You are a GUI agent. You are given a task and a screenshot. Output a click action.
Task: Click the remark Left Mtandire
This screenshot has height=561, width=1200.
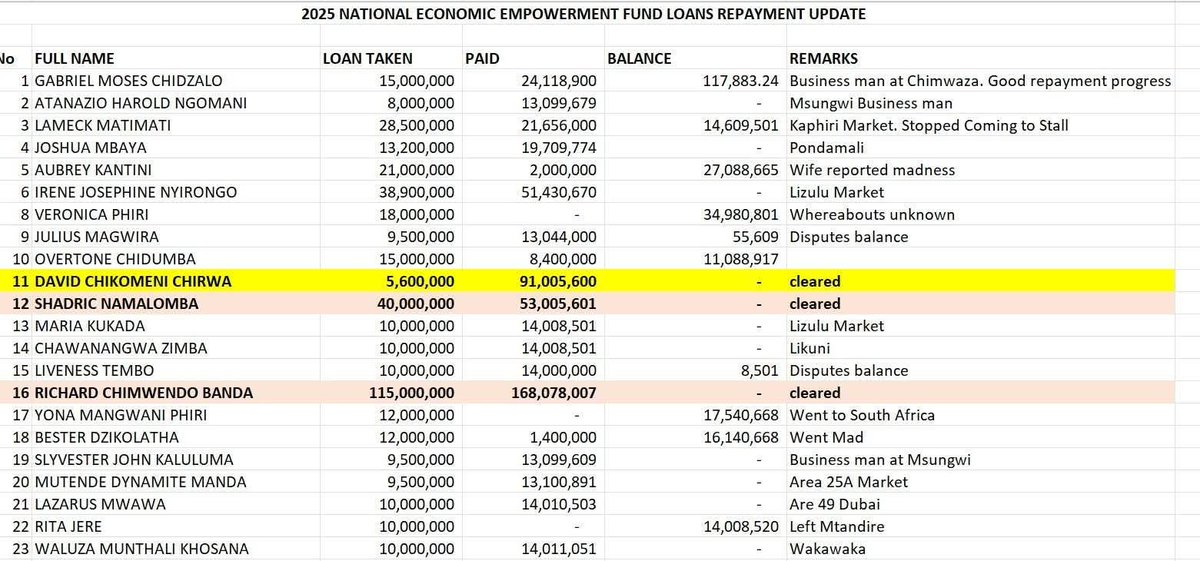pyautogui.click(x=838, y=526)
